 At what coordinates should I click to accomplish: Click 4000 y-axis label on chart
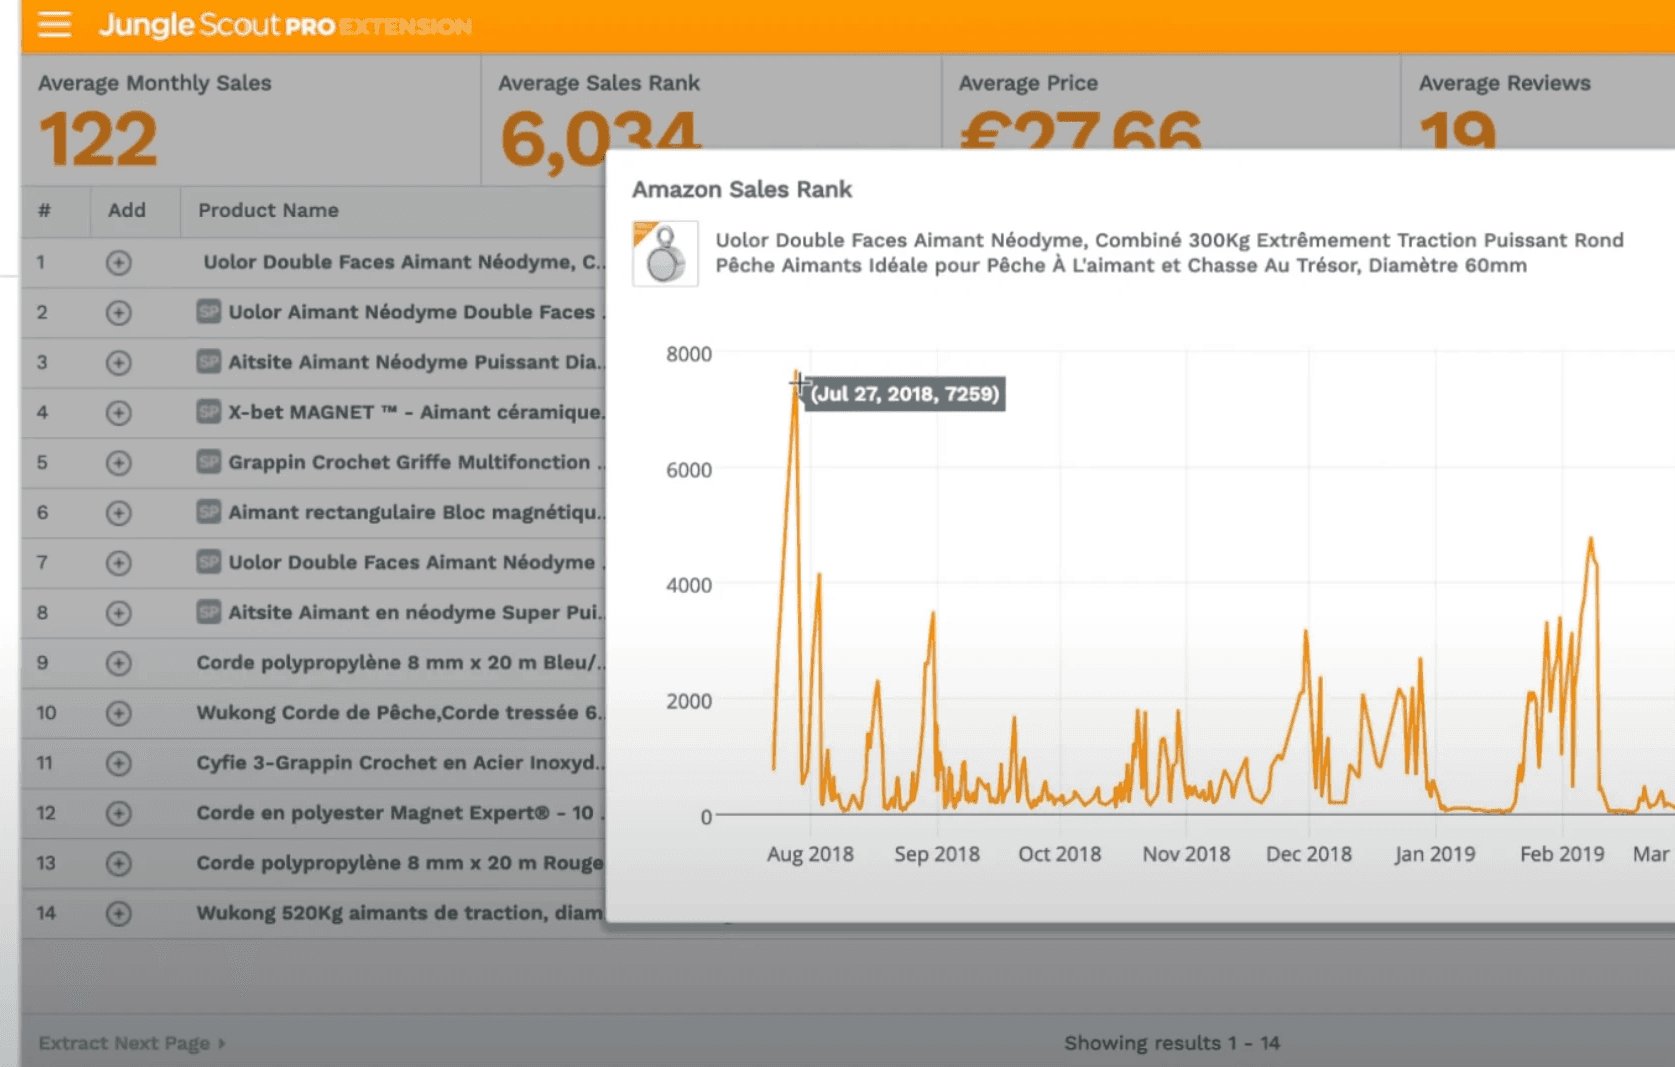point(689,585)
